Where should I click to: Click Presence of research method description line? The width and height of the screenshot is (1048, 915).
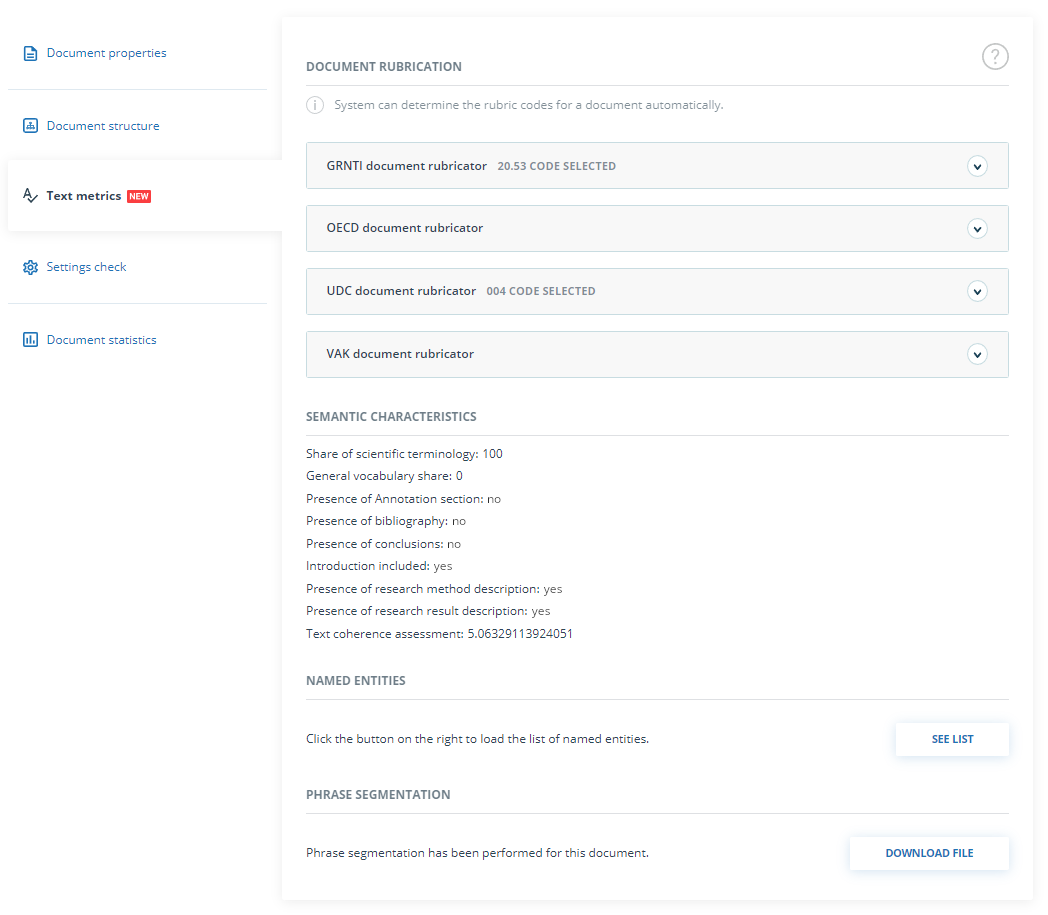(434, 589)
